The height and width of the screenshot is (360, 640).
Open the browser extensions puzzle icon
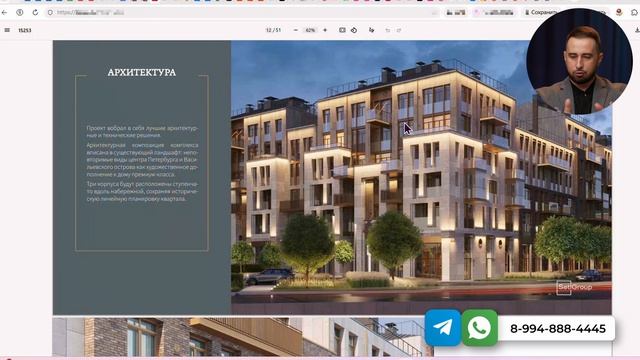coord(635,13)
